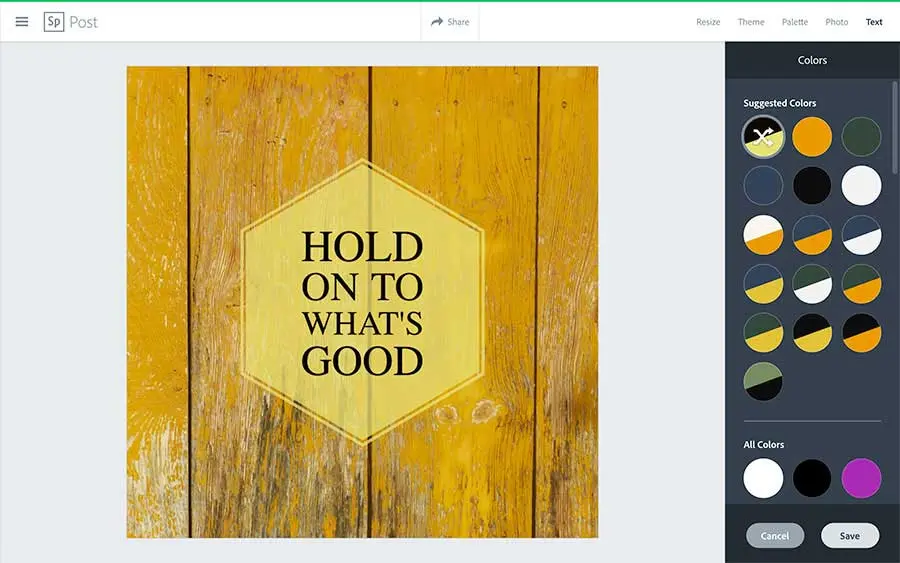
Task: Select the white and orange color pair
Action: [x=763, y=235]
